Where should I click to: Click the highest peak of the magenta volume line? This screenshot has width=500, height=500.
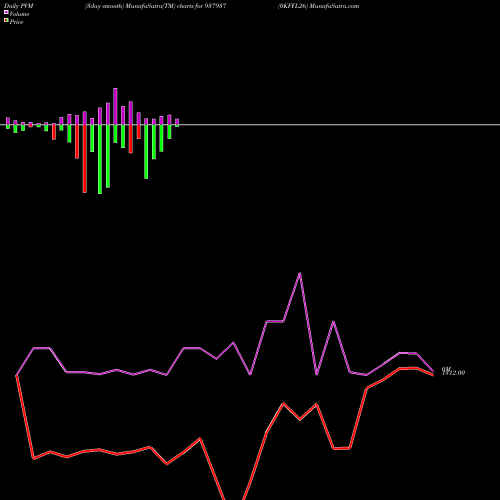(300, 273)
